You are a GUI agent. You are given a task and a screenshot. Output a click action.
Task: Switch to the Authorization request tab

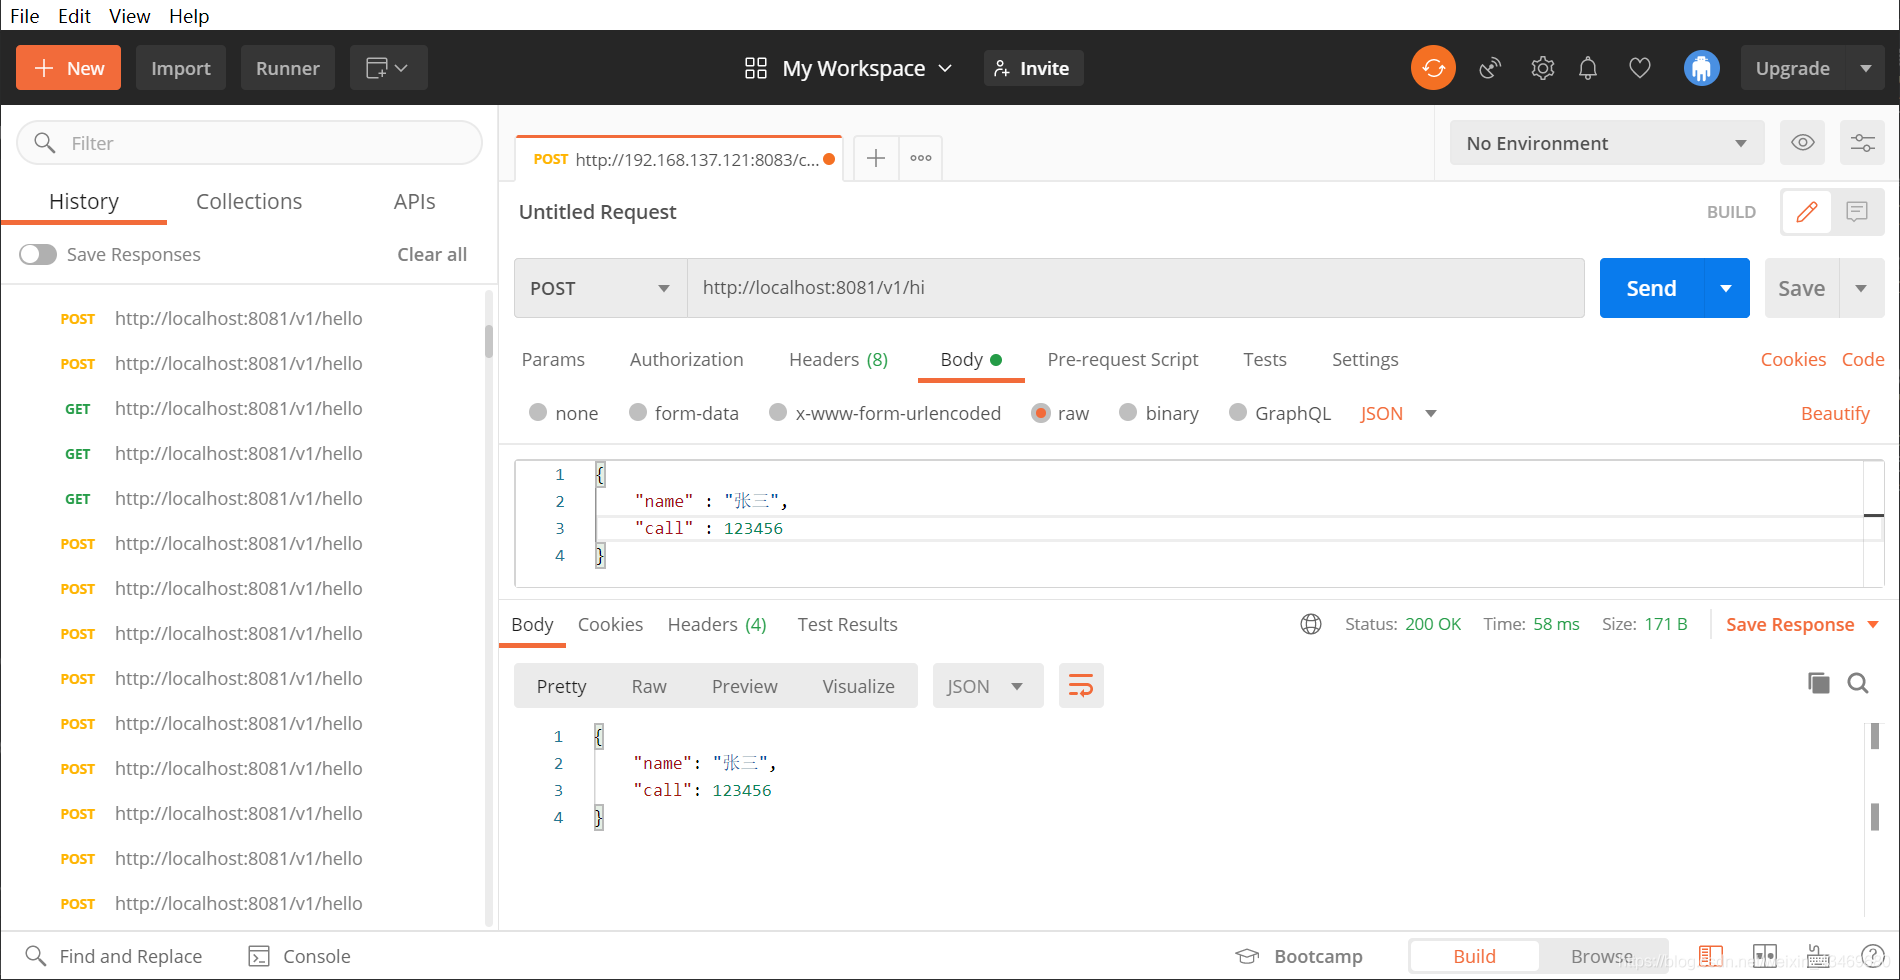(x=686, y=359)
